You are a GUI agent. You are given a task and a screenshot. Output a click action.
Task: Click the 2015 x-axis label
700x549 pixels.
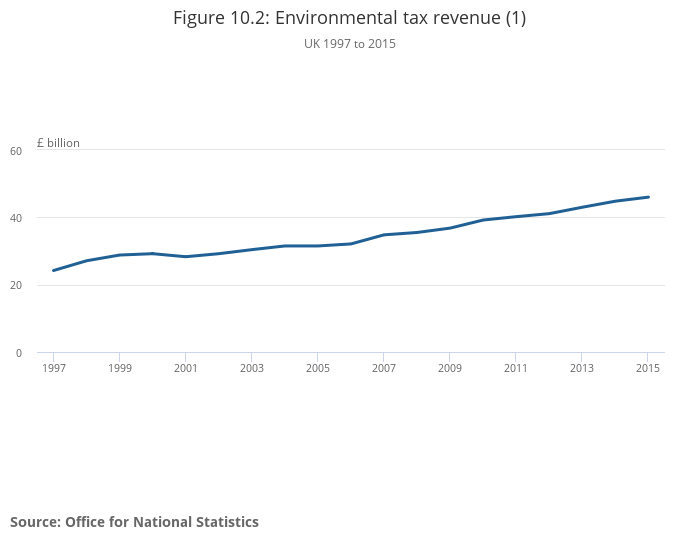point(648,369)
